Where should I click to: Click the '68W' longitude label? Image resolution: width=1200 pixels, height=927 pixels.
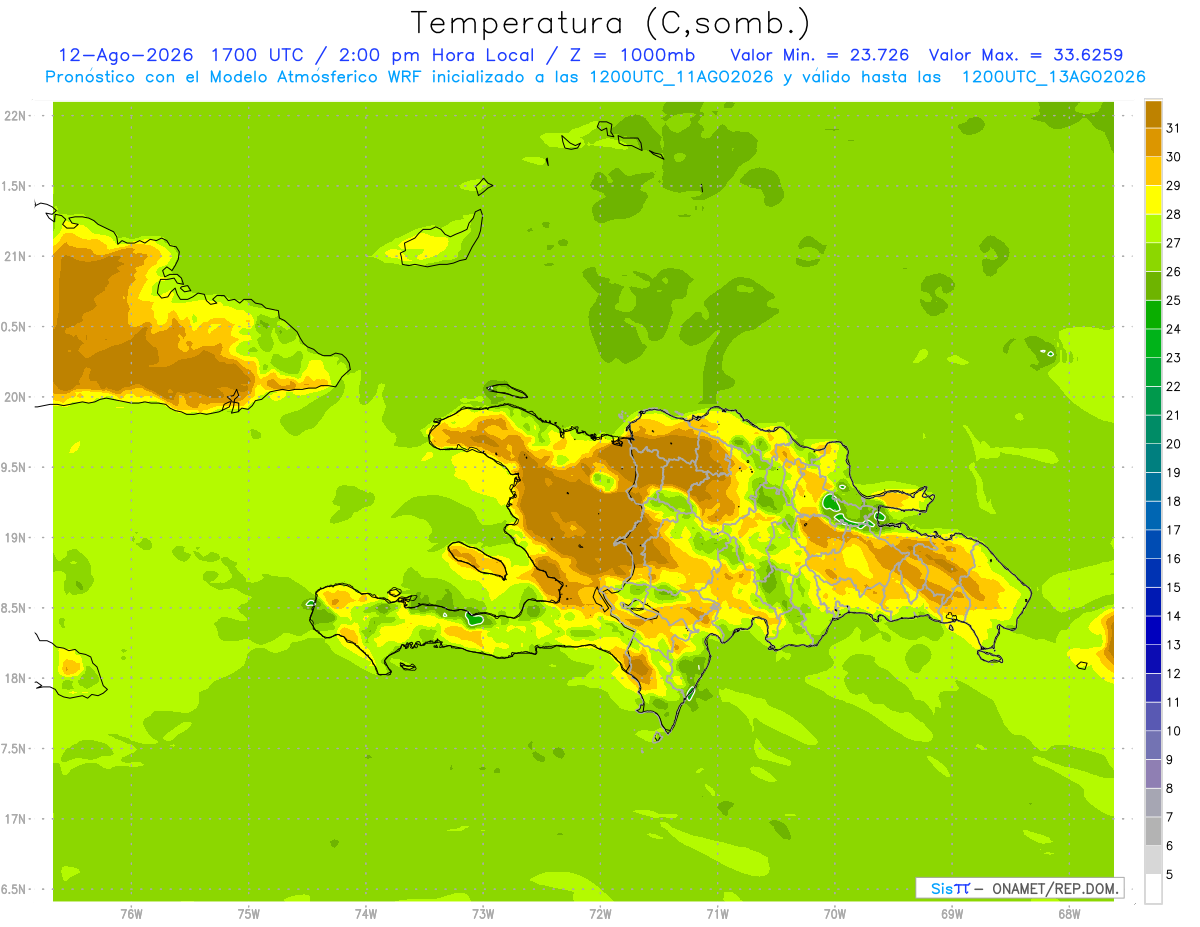click(x=1069, y=914)
